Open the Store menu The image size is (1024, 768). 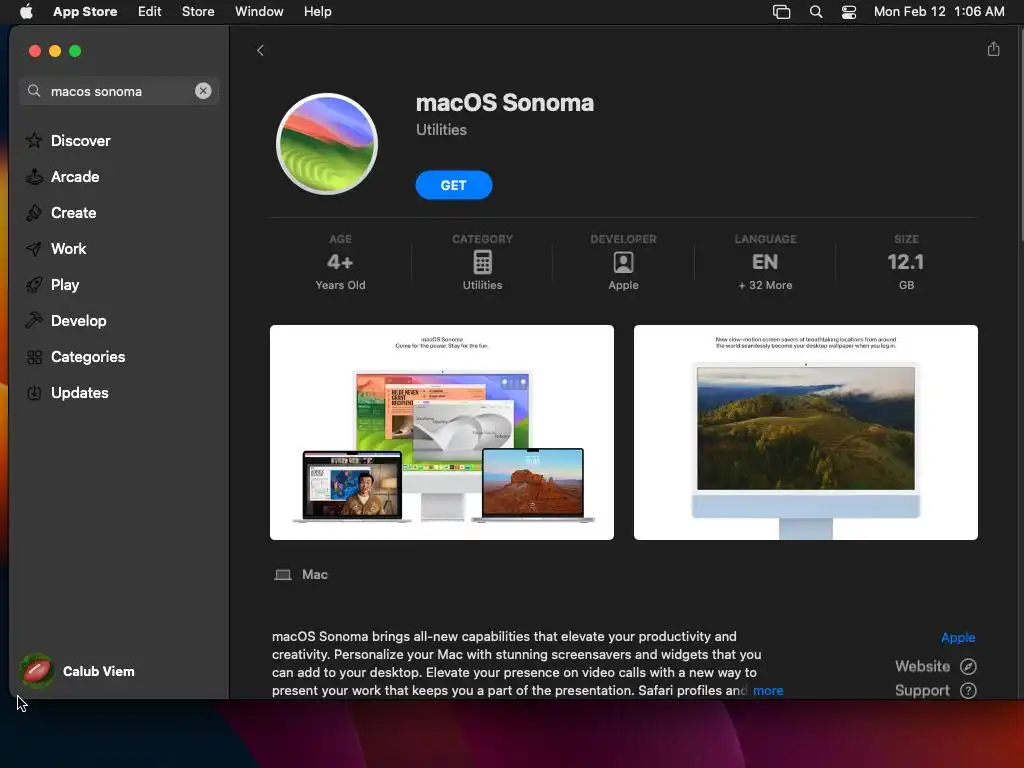click(x=198, y=11)
